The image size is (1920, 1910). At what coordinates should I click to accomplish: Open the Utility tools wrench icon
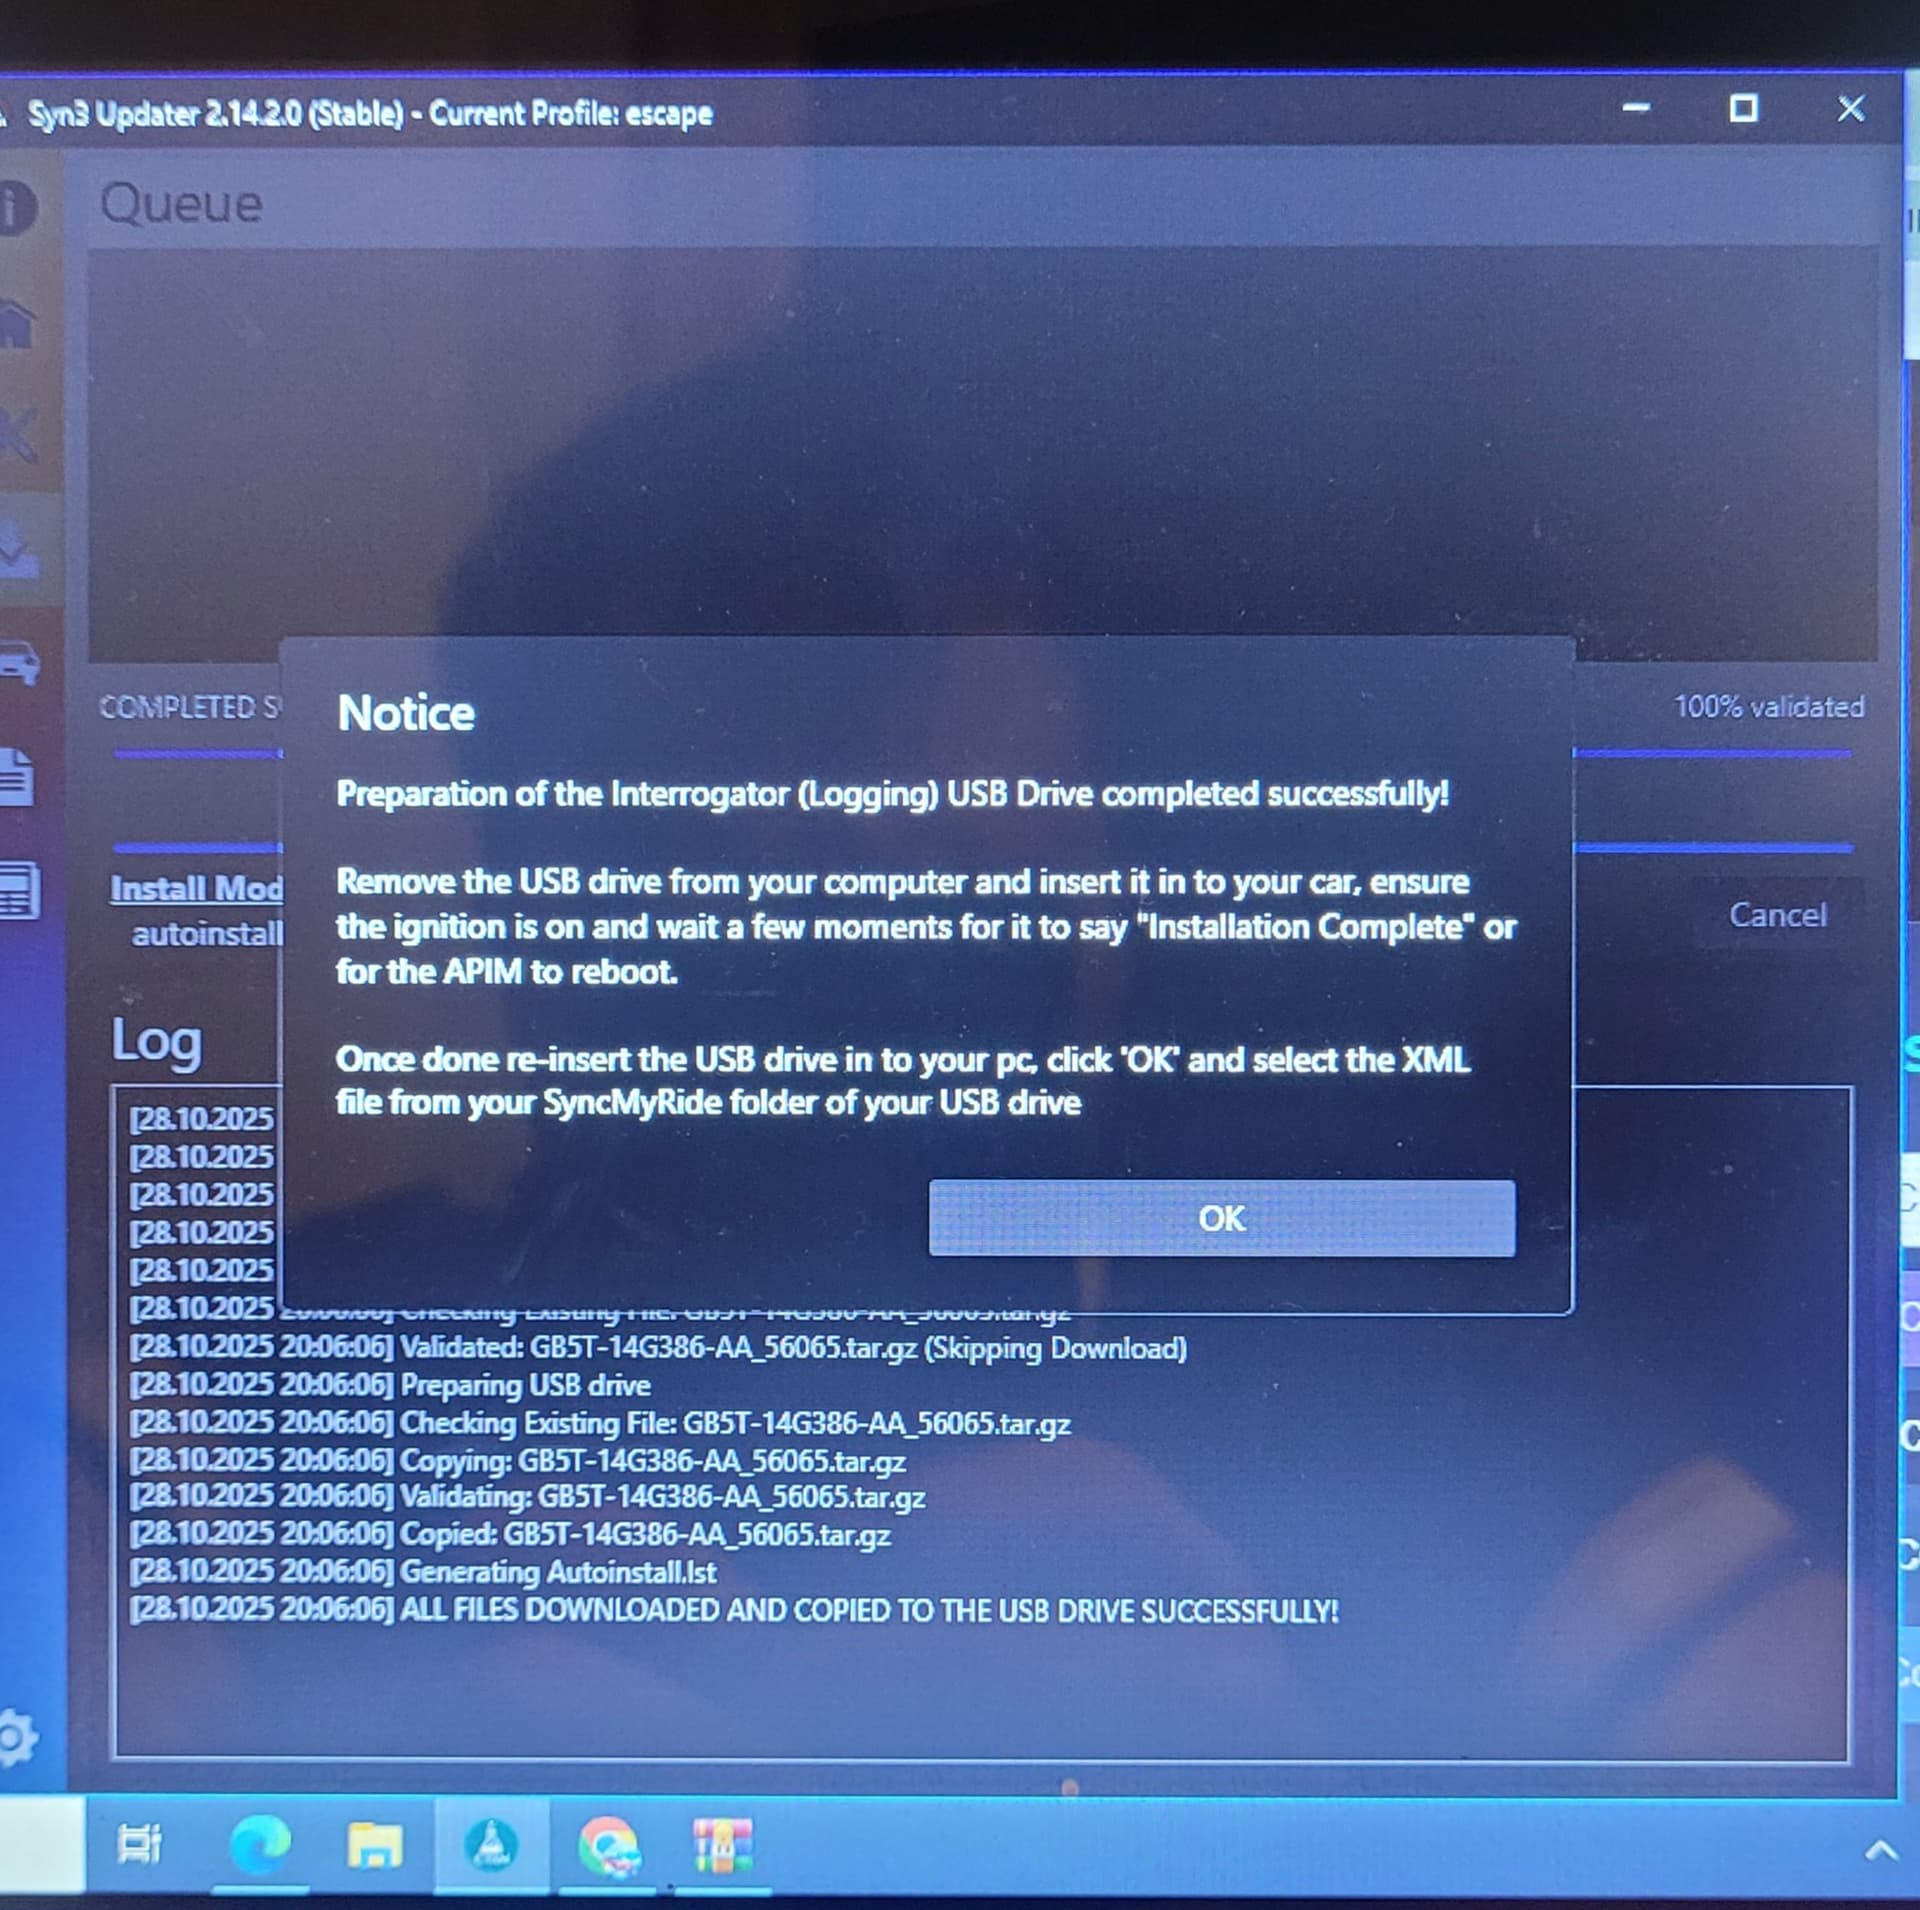[x=18, y=436]
